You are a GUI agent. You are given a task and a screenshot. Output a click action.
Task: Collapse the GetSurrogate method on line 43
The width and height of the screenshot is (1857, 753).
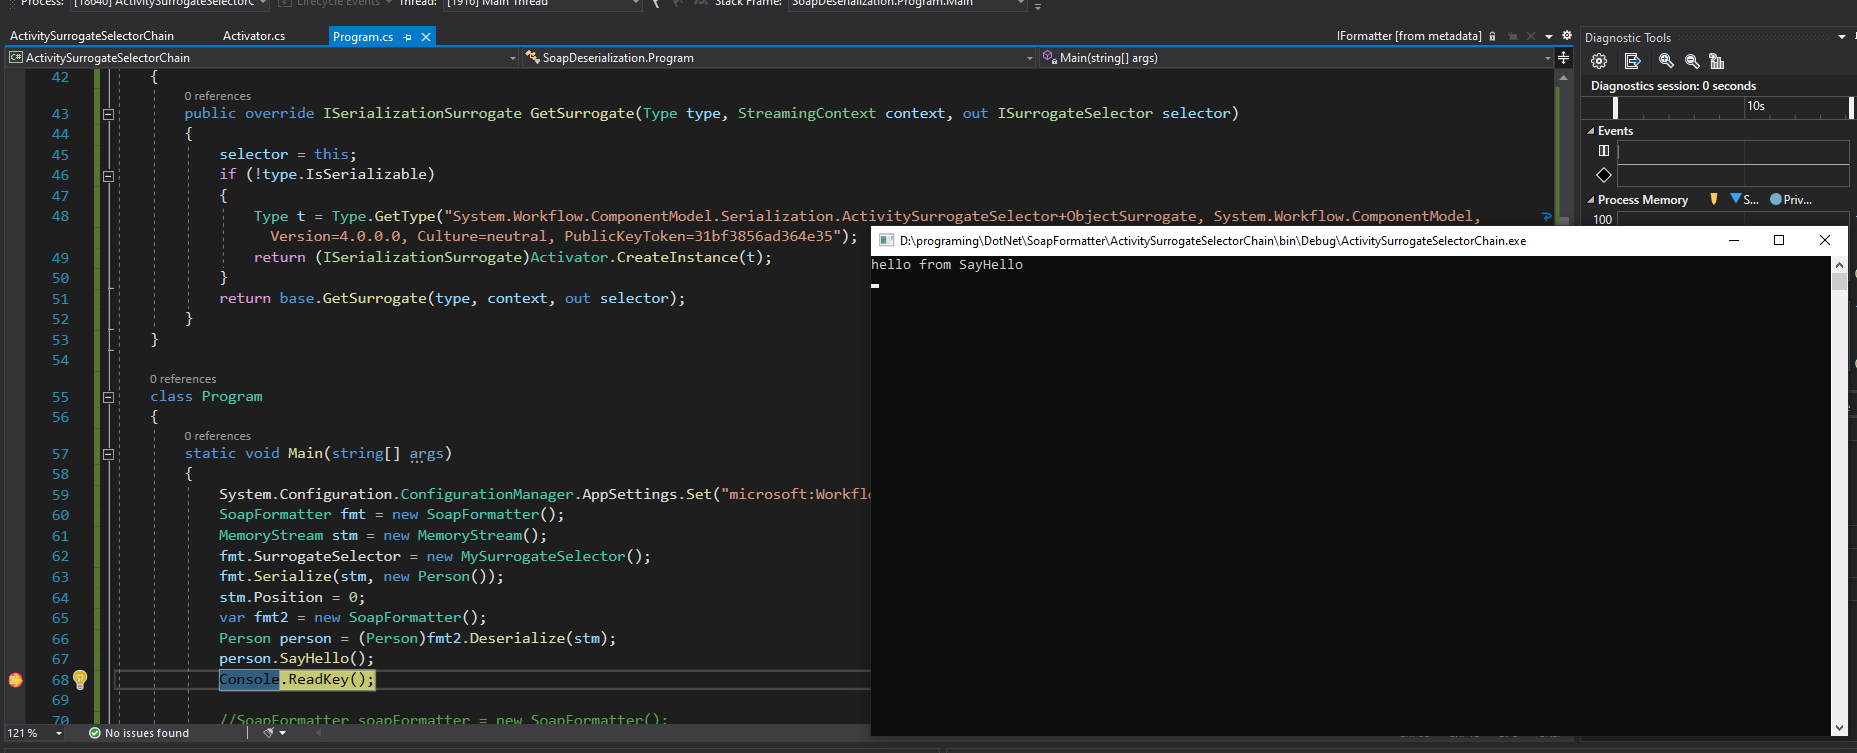click(108, 114)
